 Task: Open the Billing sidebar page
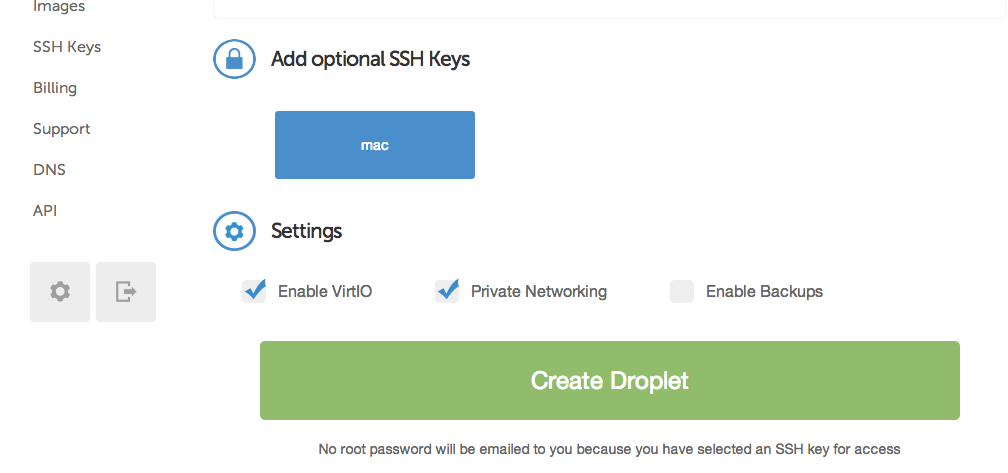pyautogui.click(x=55, y=88)
